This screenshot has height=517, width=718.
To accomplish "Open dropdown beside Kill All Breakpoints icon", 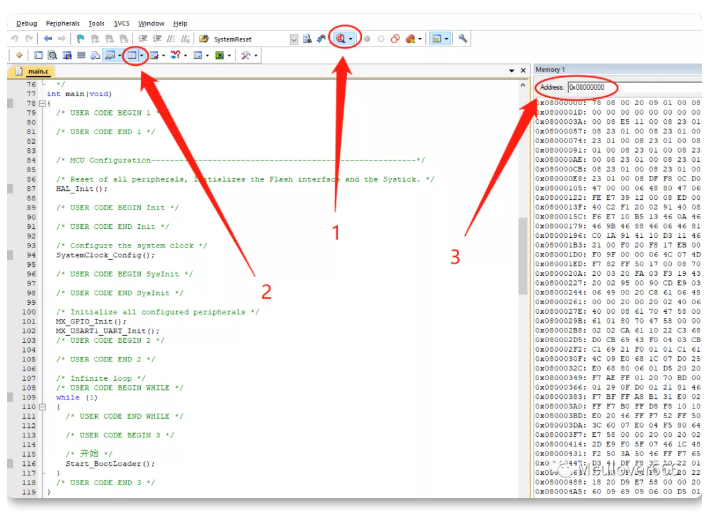I will pos(420,39).
